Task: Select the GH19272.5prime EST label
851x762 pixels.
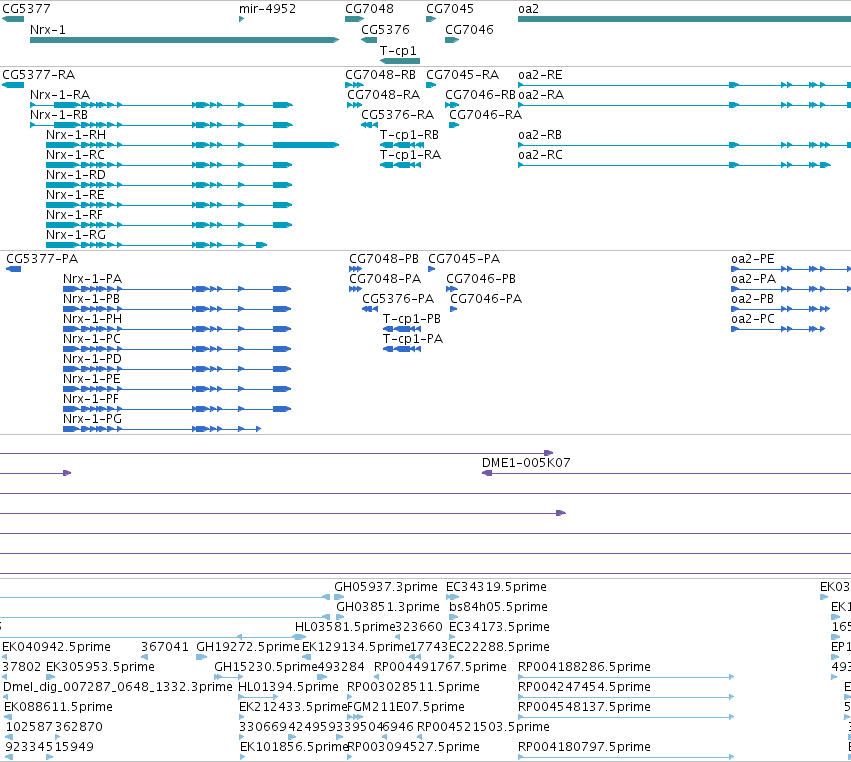Action: 248,647
